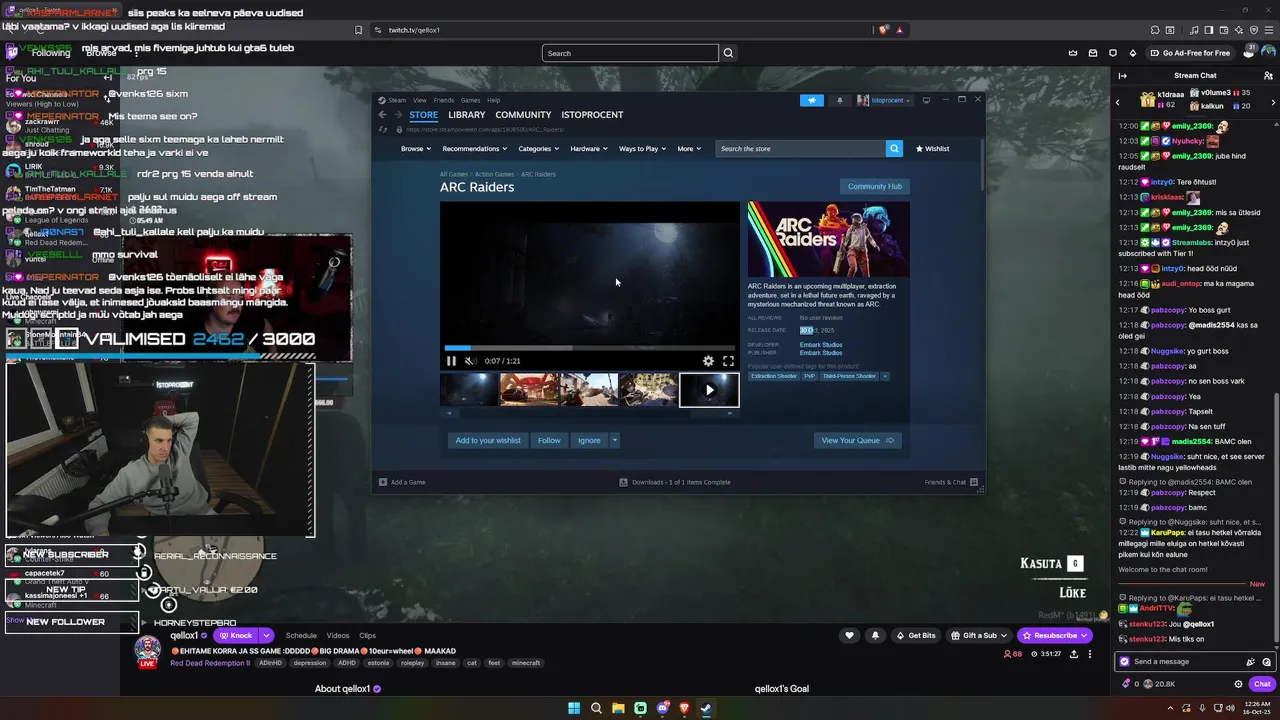Open Steam Big Picture mode monitor icon
1280x720 pixels.
[x=926, y=100]
